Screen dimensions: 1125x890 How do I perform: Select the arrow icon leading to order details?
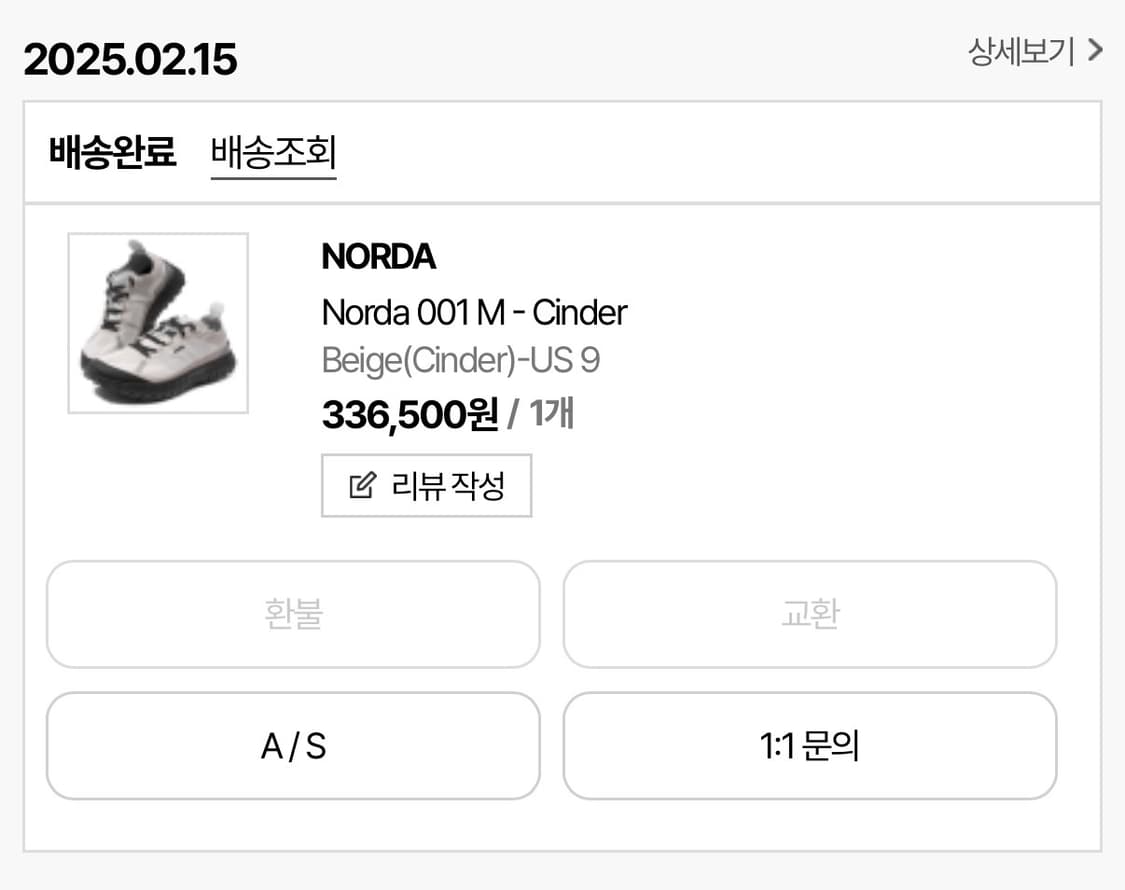[1094, 51]
